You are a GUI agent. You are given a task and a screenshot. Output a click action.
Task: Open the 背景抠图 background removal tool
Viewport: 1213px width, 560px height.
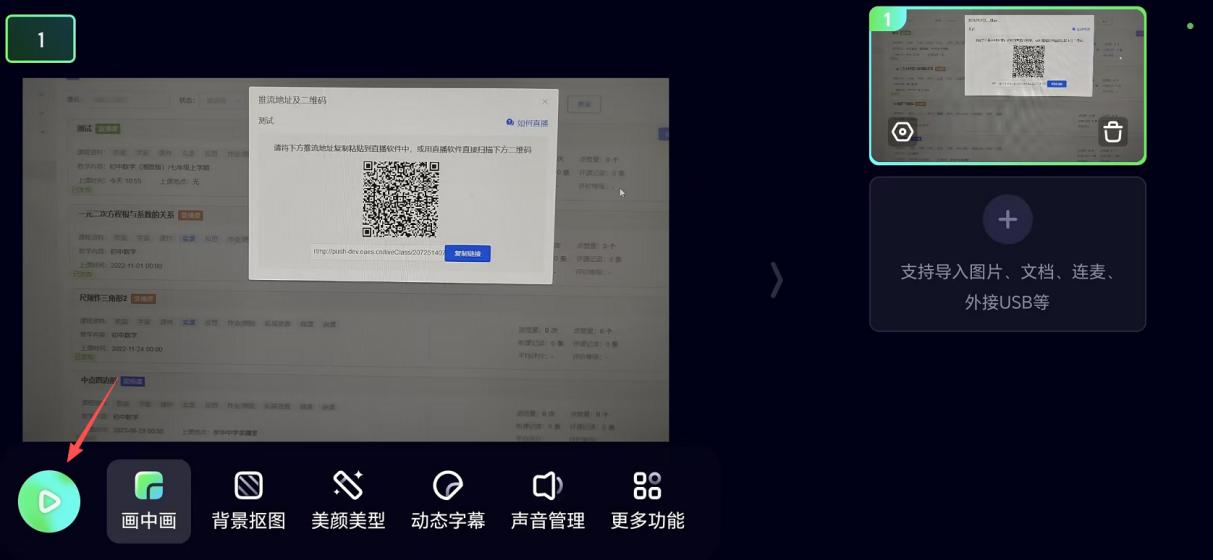pos(249,501)
